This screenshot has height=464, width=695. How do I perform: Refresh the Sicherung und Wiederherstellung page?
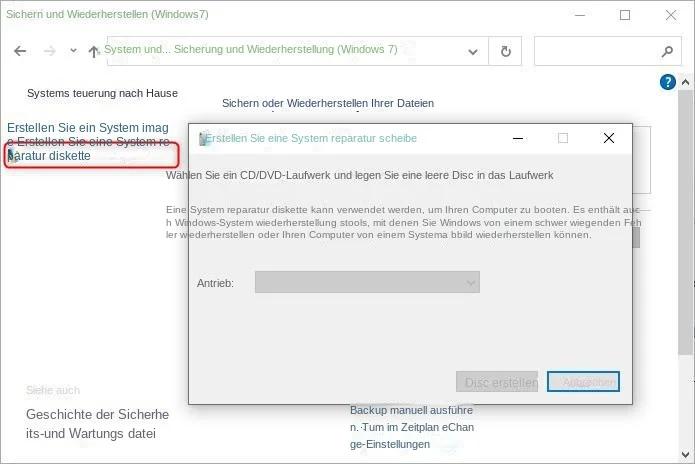pyautogui.click(x=505, y=51)
